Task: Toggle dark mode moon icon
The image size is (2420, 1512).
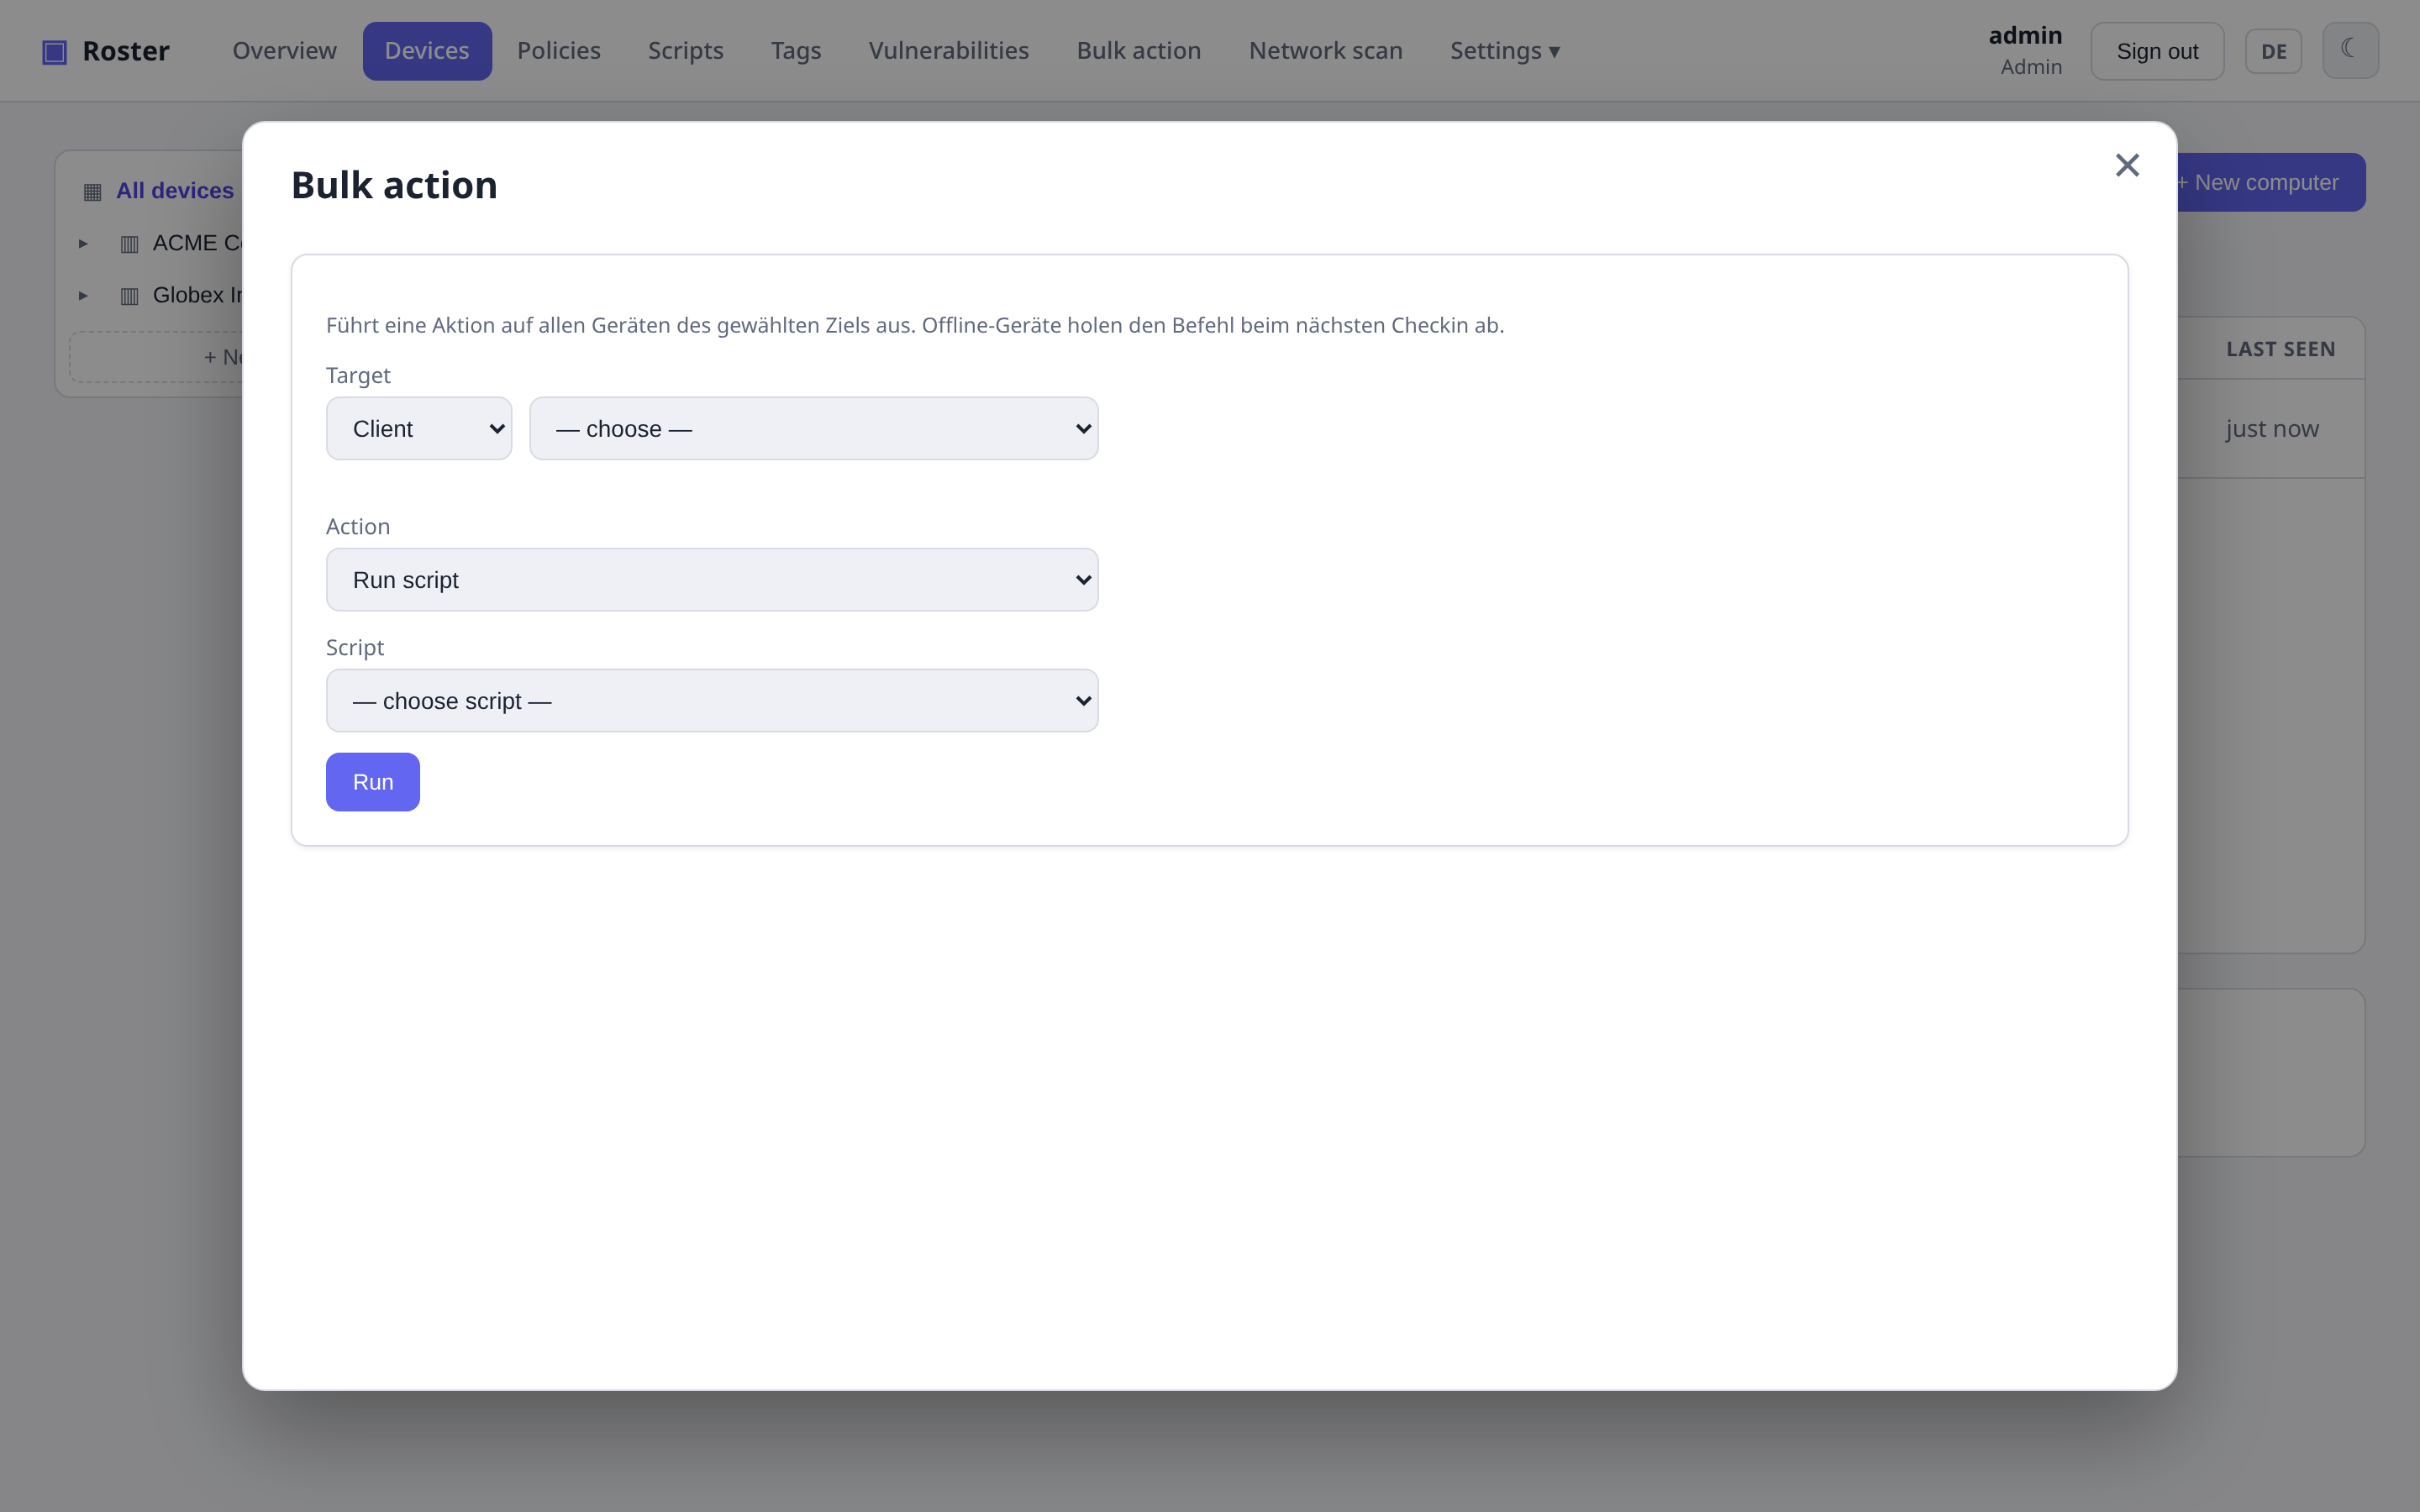Action: click(x=2350, y=50)
